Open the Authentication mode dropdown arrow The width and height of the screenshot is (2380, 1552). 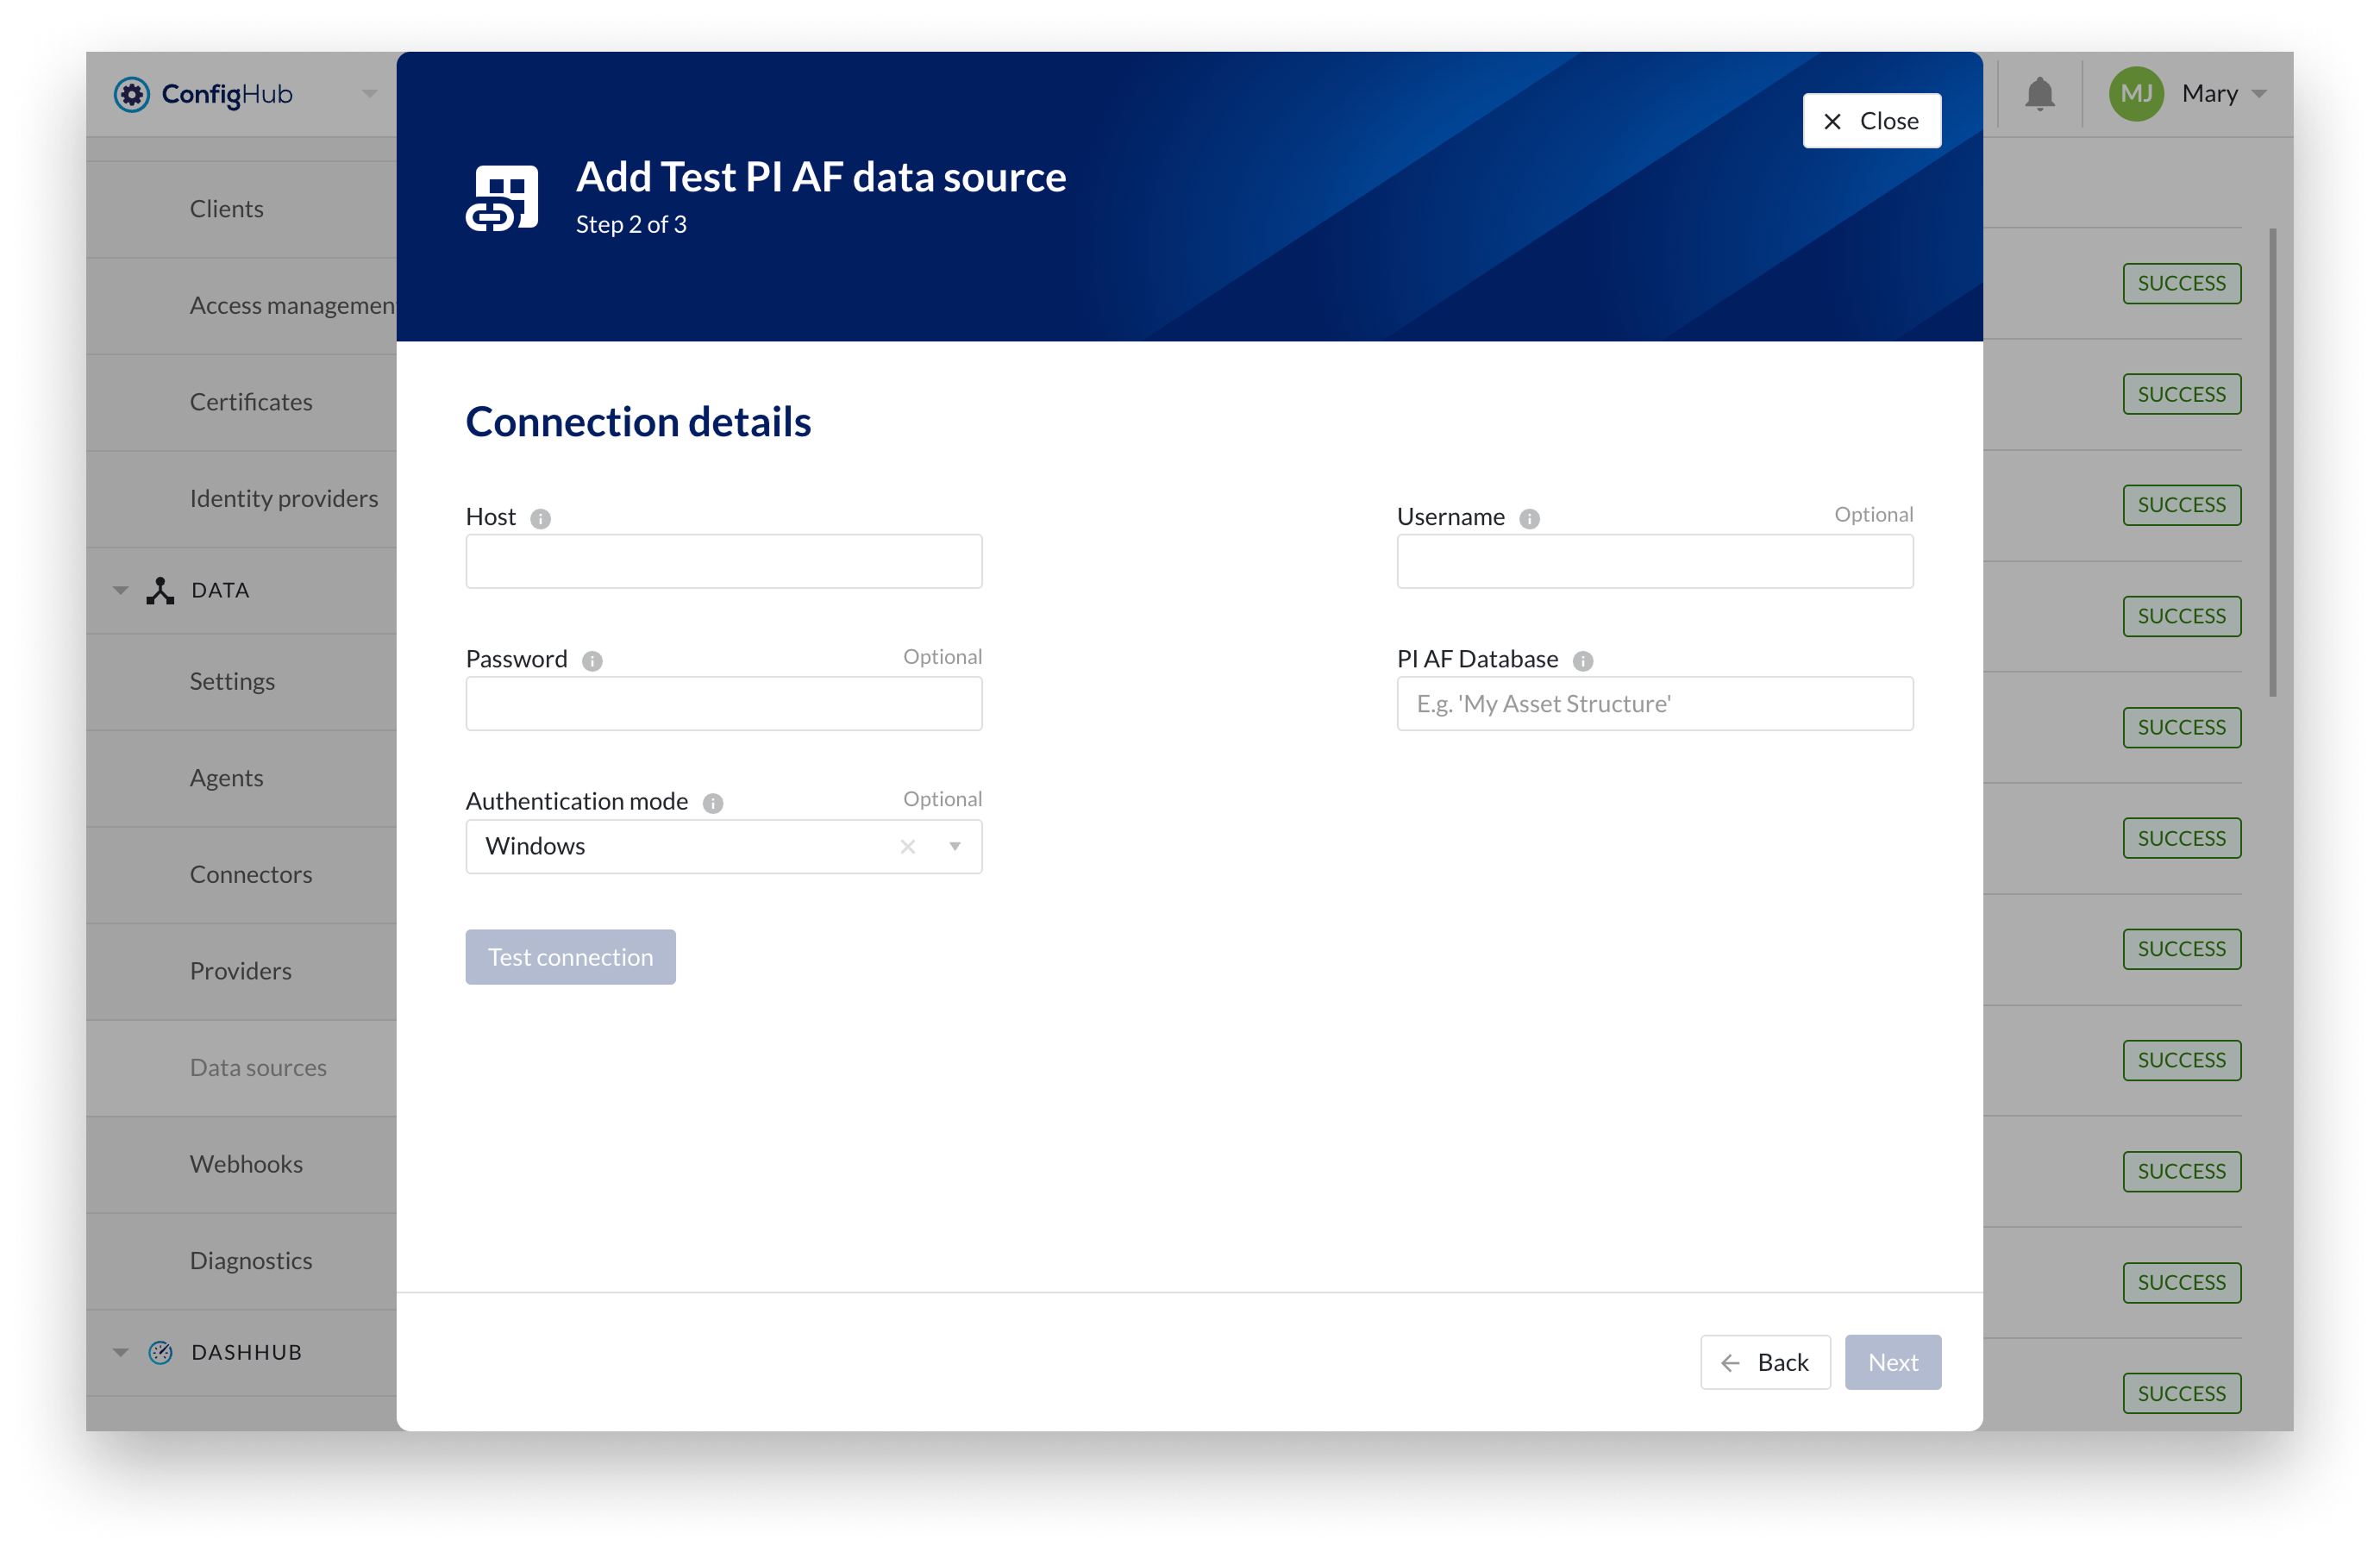click(x=955, y=847)
